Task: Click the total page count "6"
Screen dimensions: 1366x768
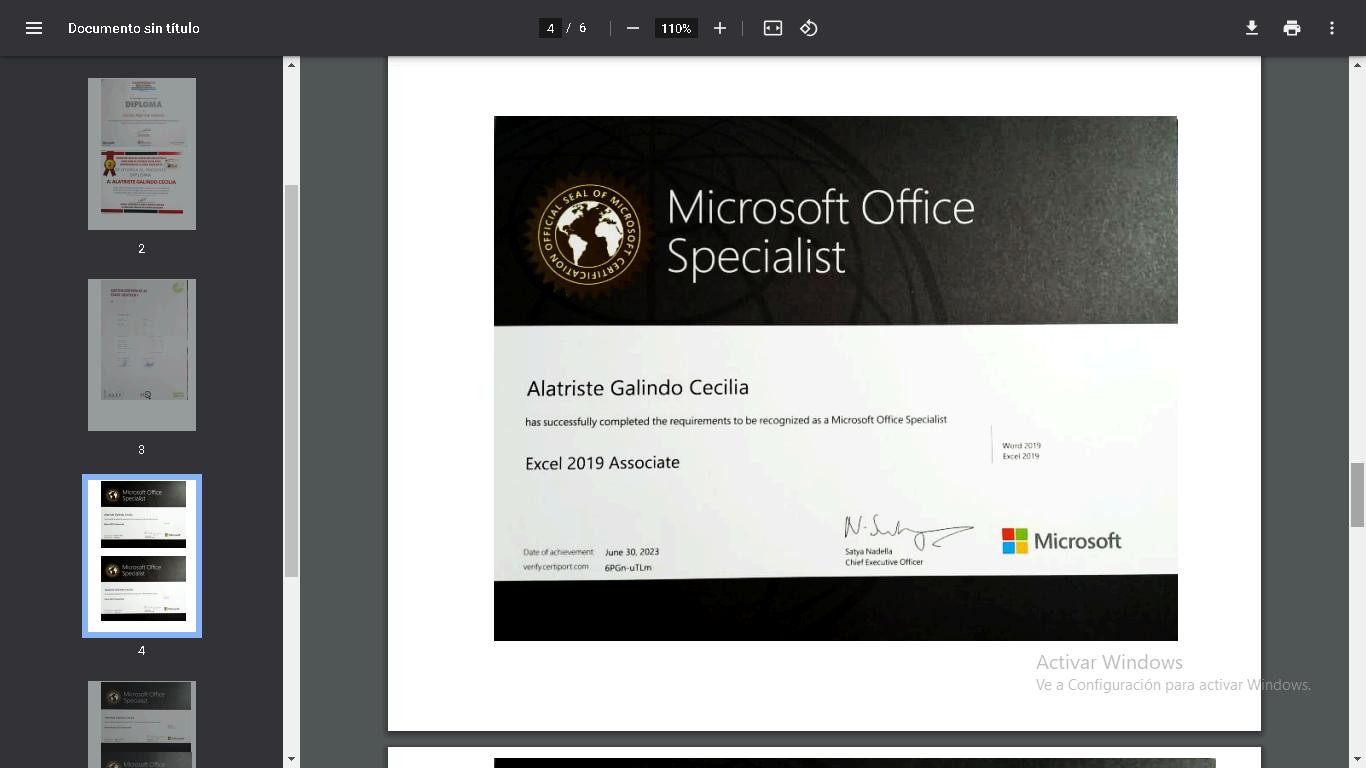Action: (x=582, y=28)
